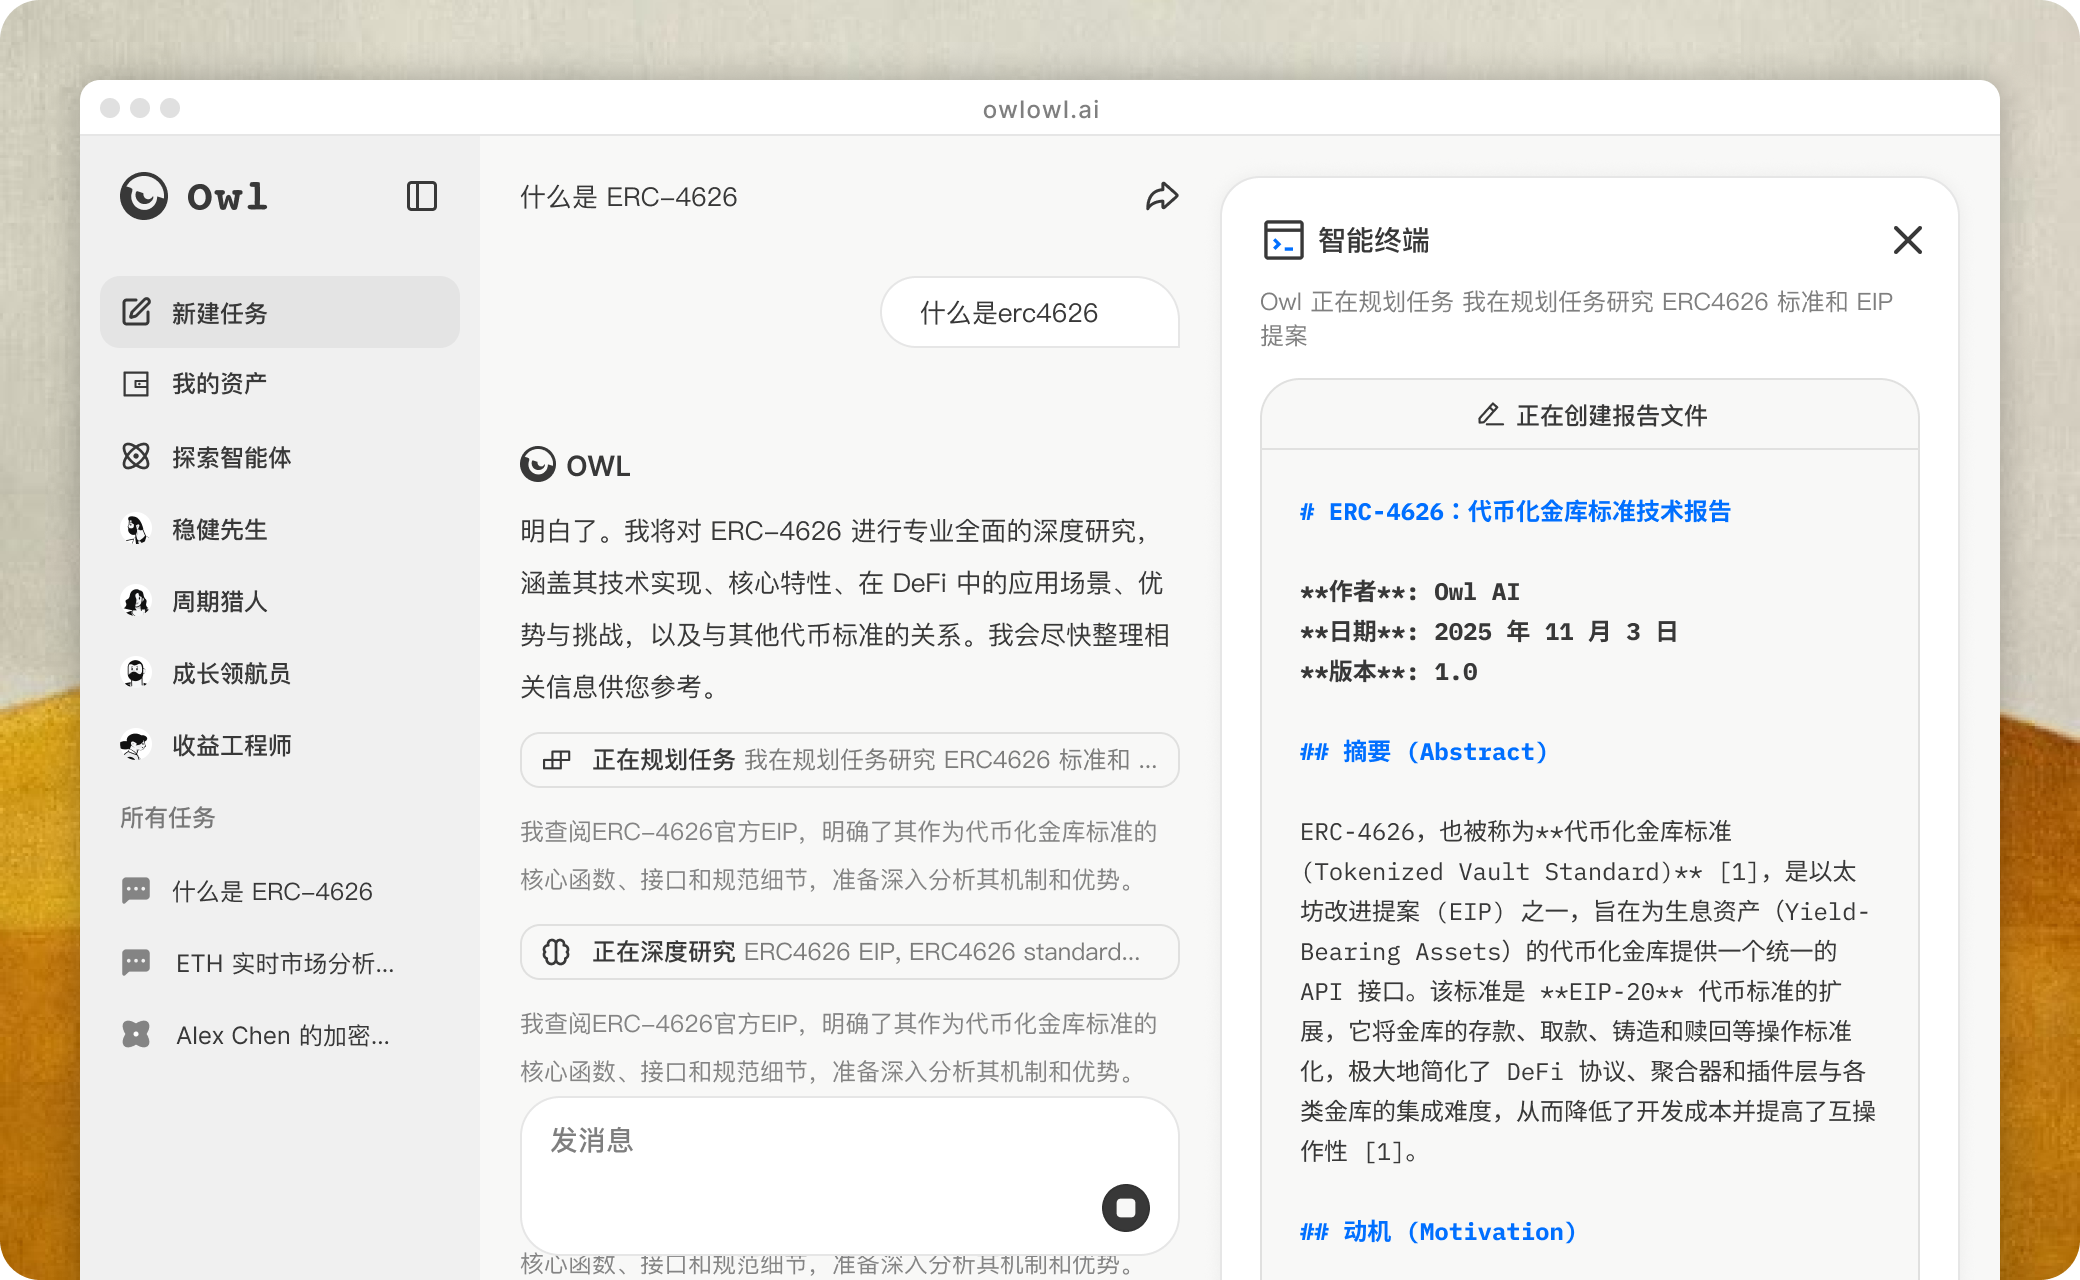Screen dimensions: 2080x1280
Task: Select the 成长领航员 agent avatar
Action: tap(136, 672)
